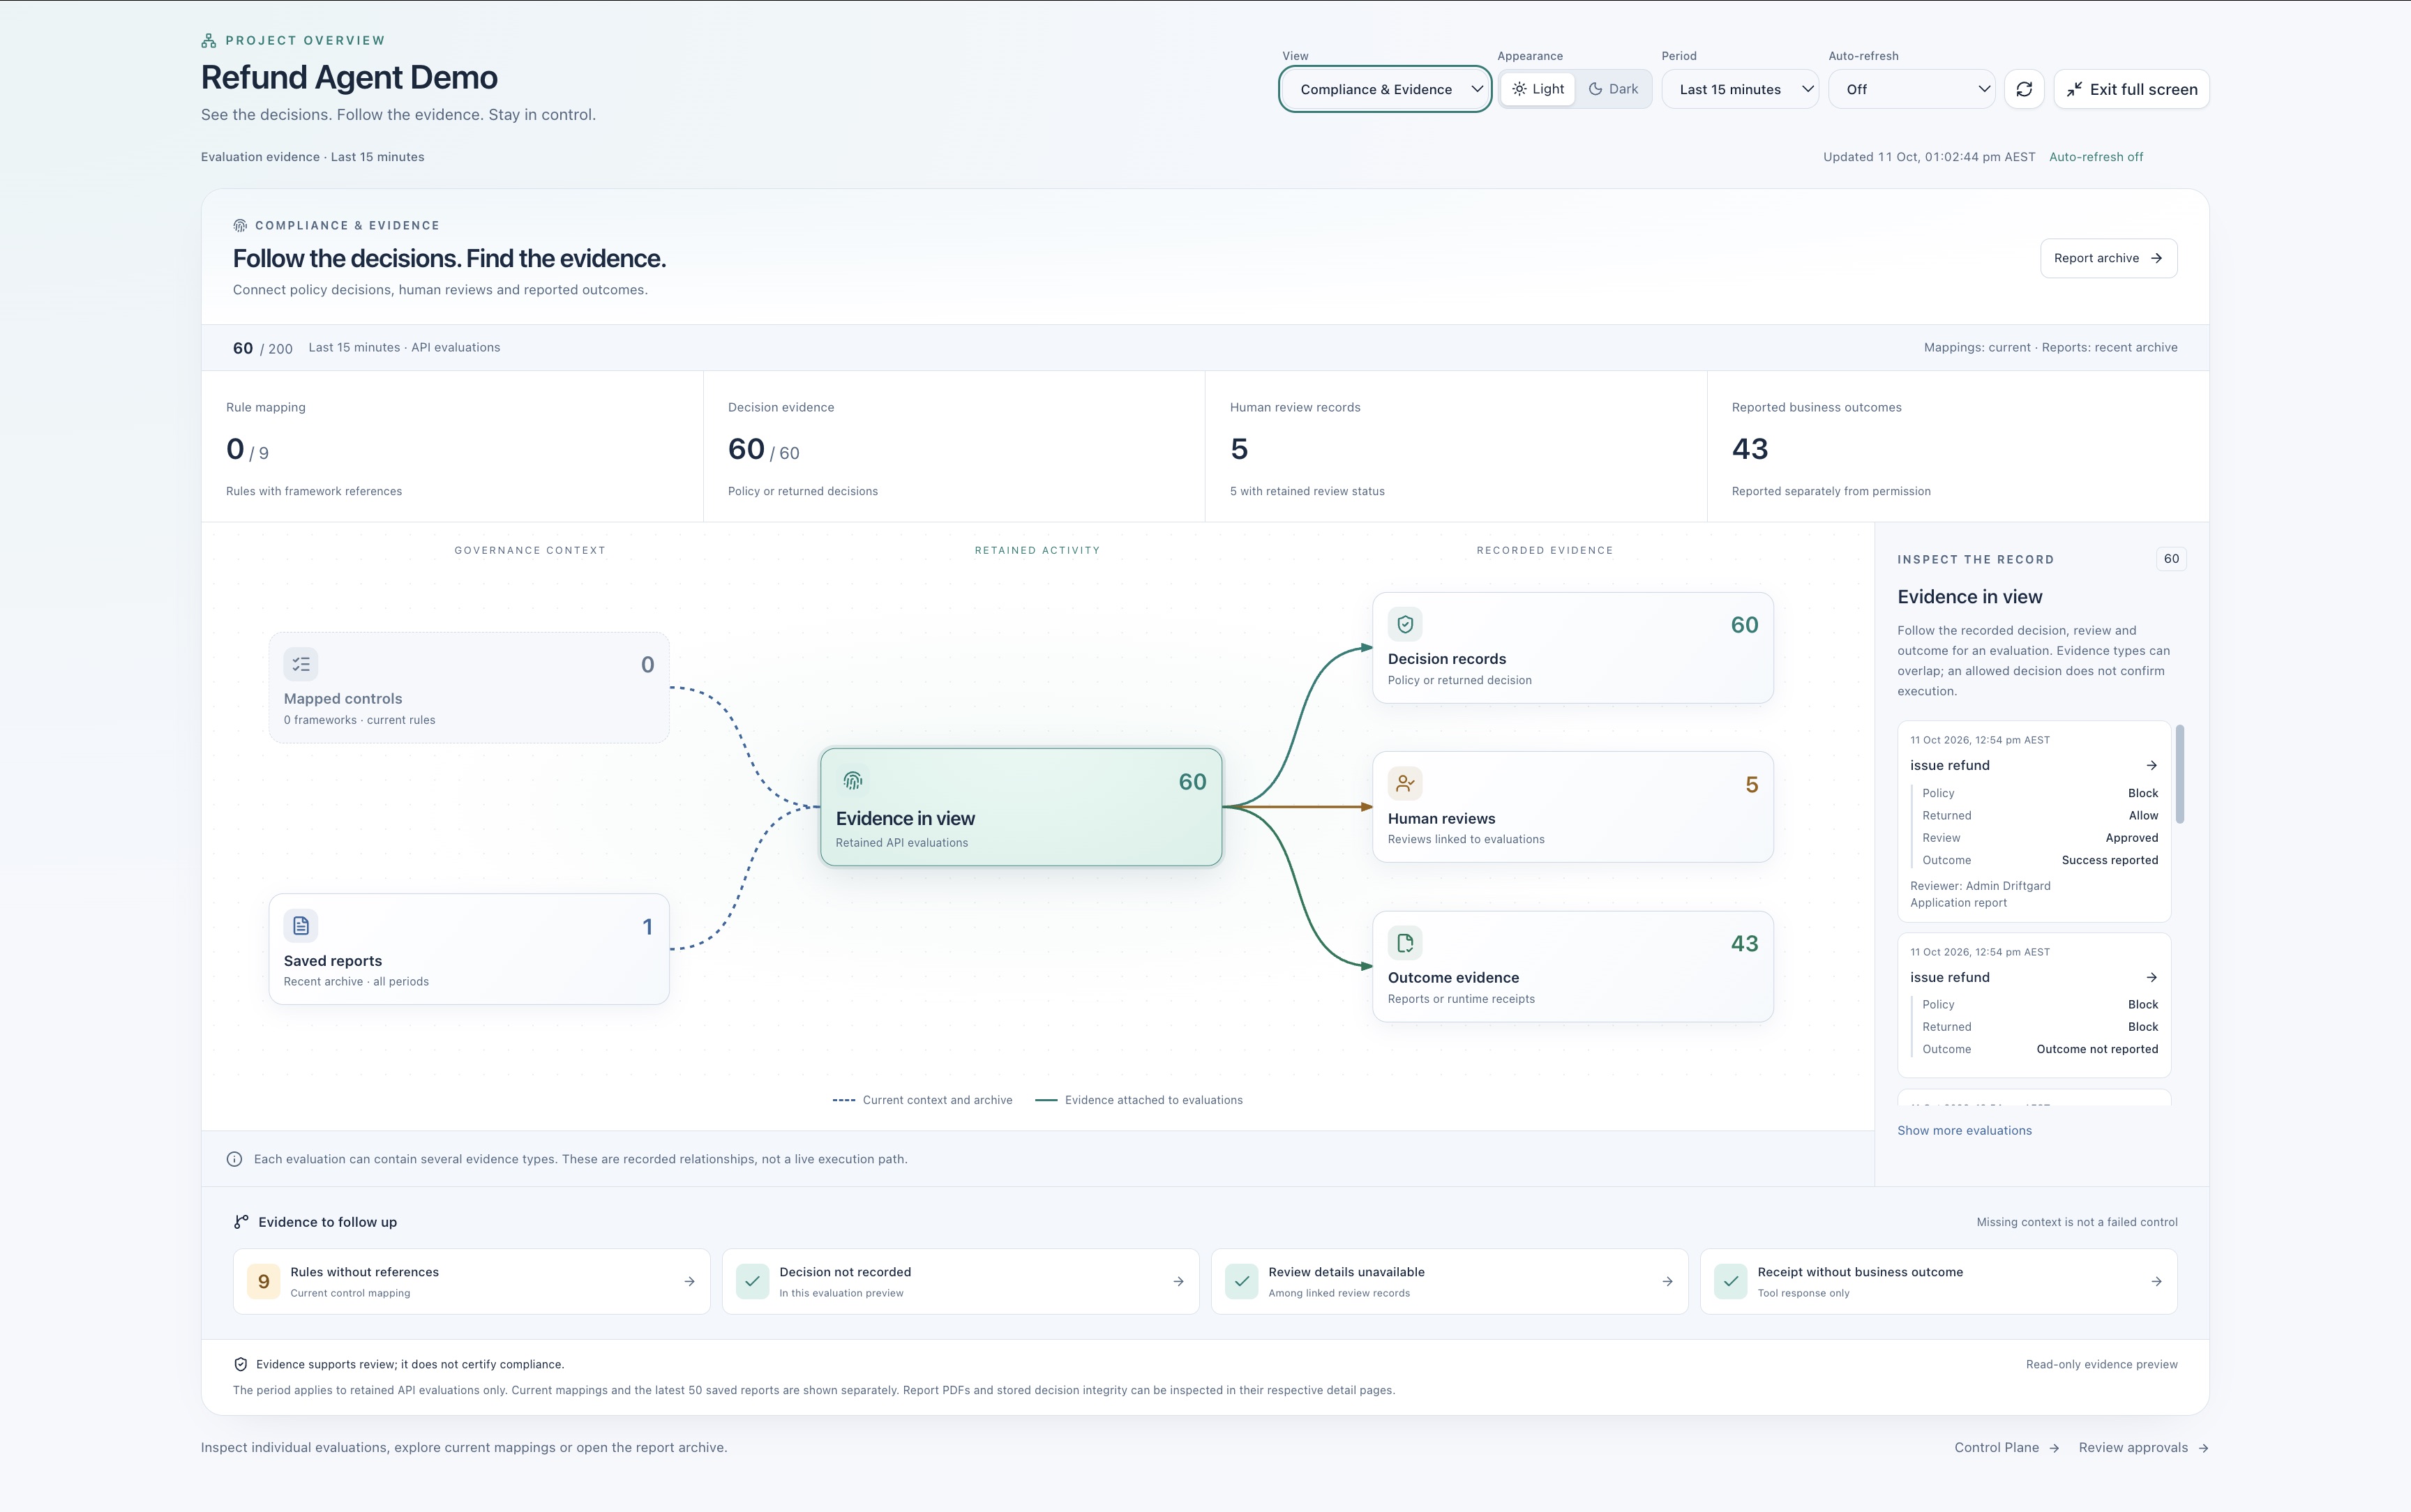Image resolution: width=2411 pixels, height=1512 pixels.
Task: Click the 60 count badge in Inspect the record
Action: coord(2171,559)
